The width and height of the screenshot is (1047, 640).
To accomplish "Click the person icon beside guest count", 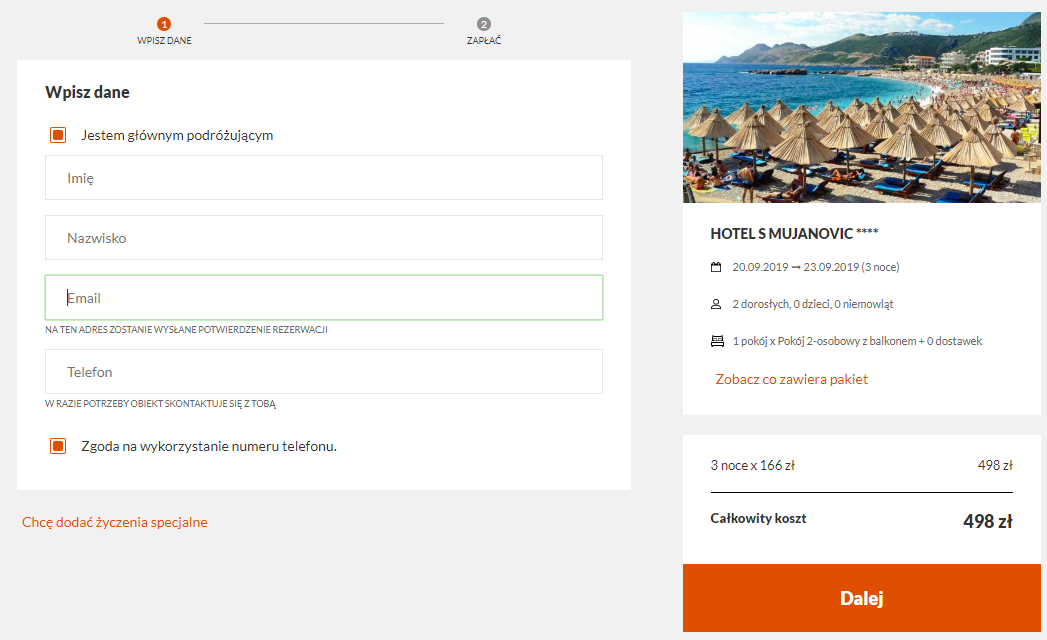I will click(x=716, y=304).
